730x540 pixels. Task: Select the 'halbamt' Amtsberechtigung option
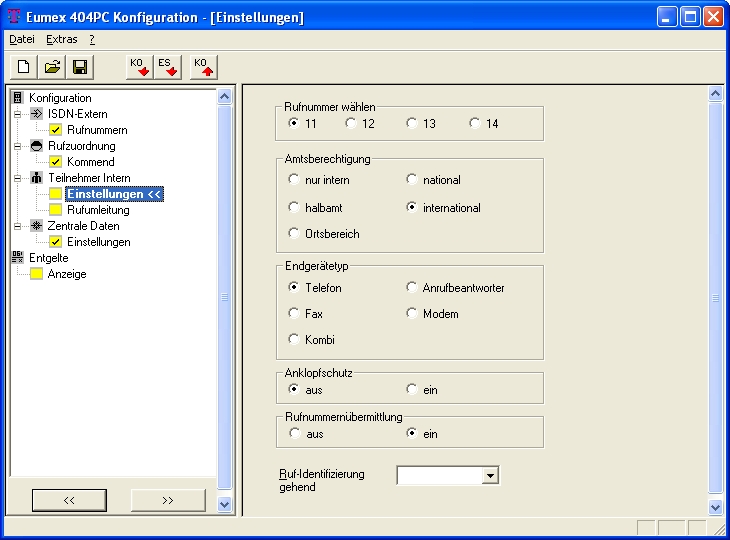pyautogui.click(x=293, y=207)
